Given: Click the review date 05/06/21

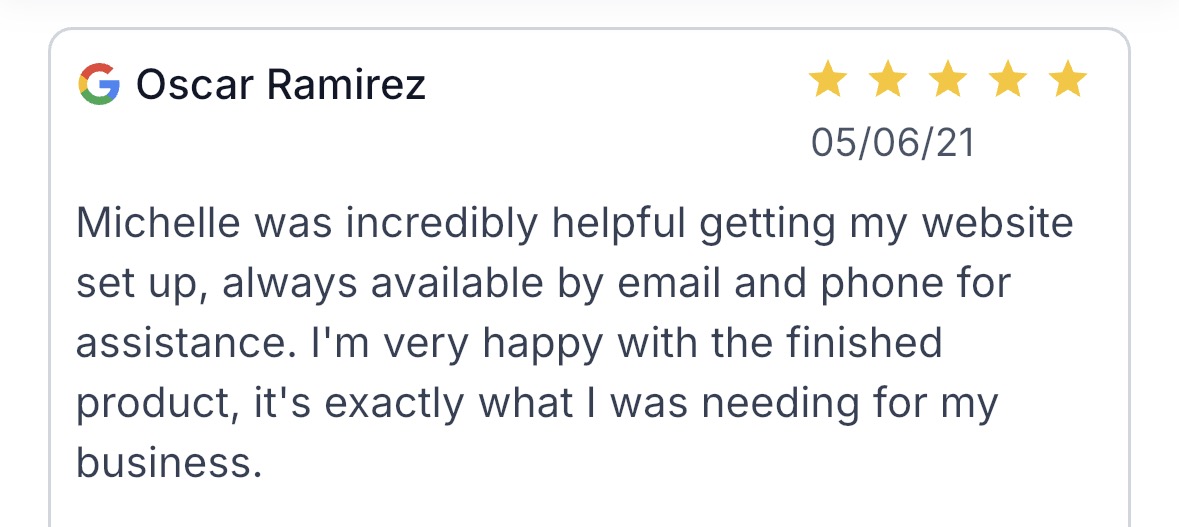Looking at the screenshot, I should pos(892,143).
